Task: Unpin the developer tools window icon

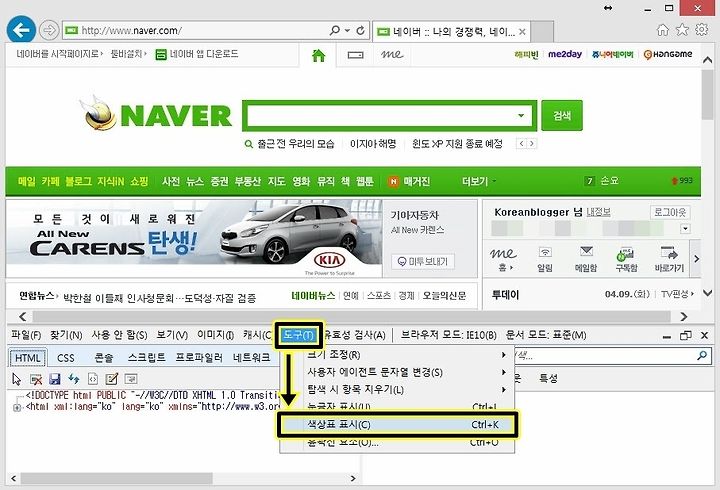Action: tap(686, 335)
